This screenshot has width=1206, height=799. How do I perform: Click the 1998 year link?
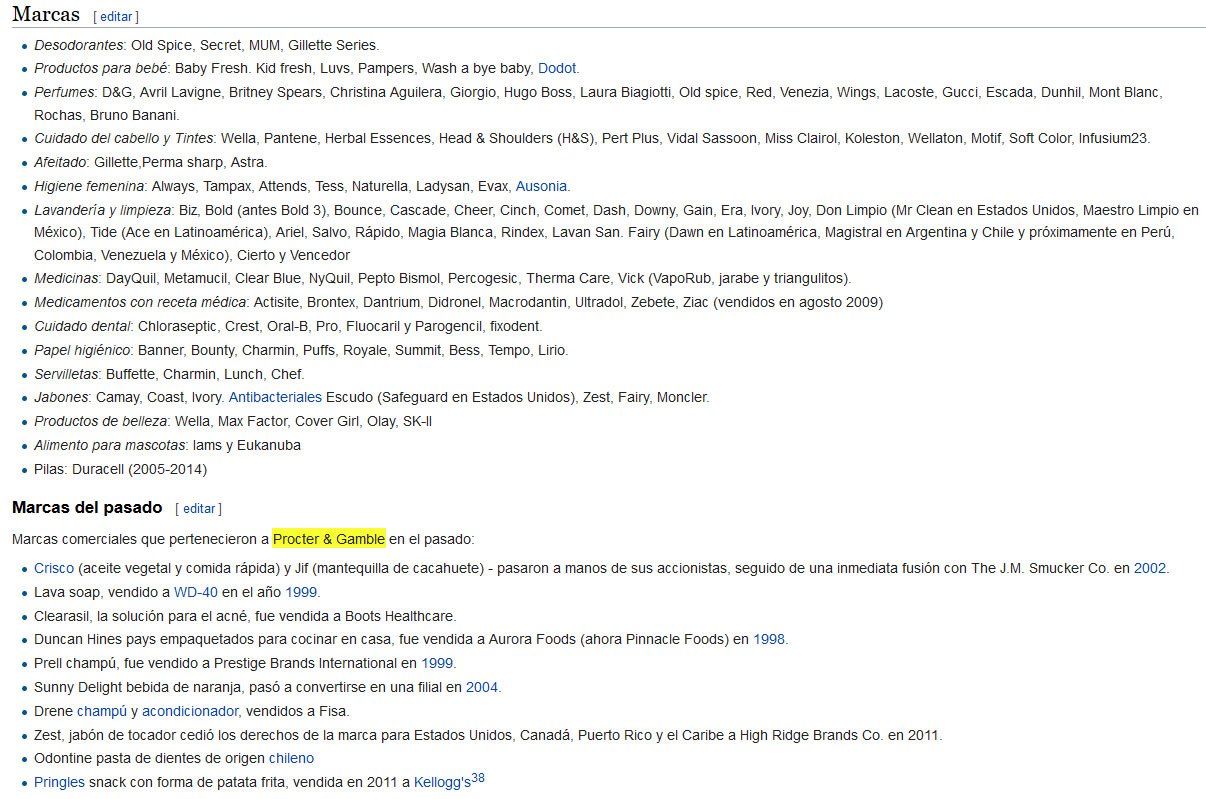click(769, 639)
